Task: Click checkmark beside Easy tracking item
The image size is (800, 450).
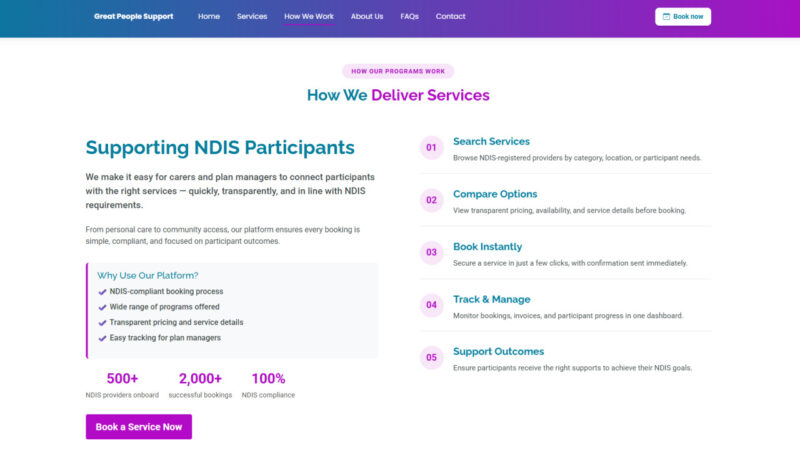Action: click(x=102, y=338)
